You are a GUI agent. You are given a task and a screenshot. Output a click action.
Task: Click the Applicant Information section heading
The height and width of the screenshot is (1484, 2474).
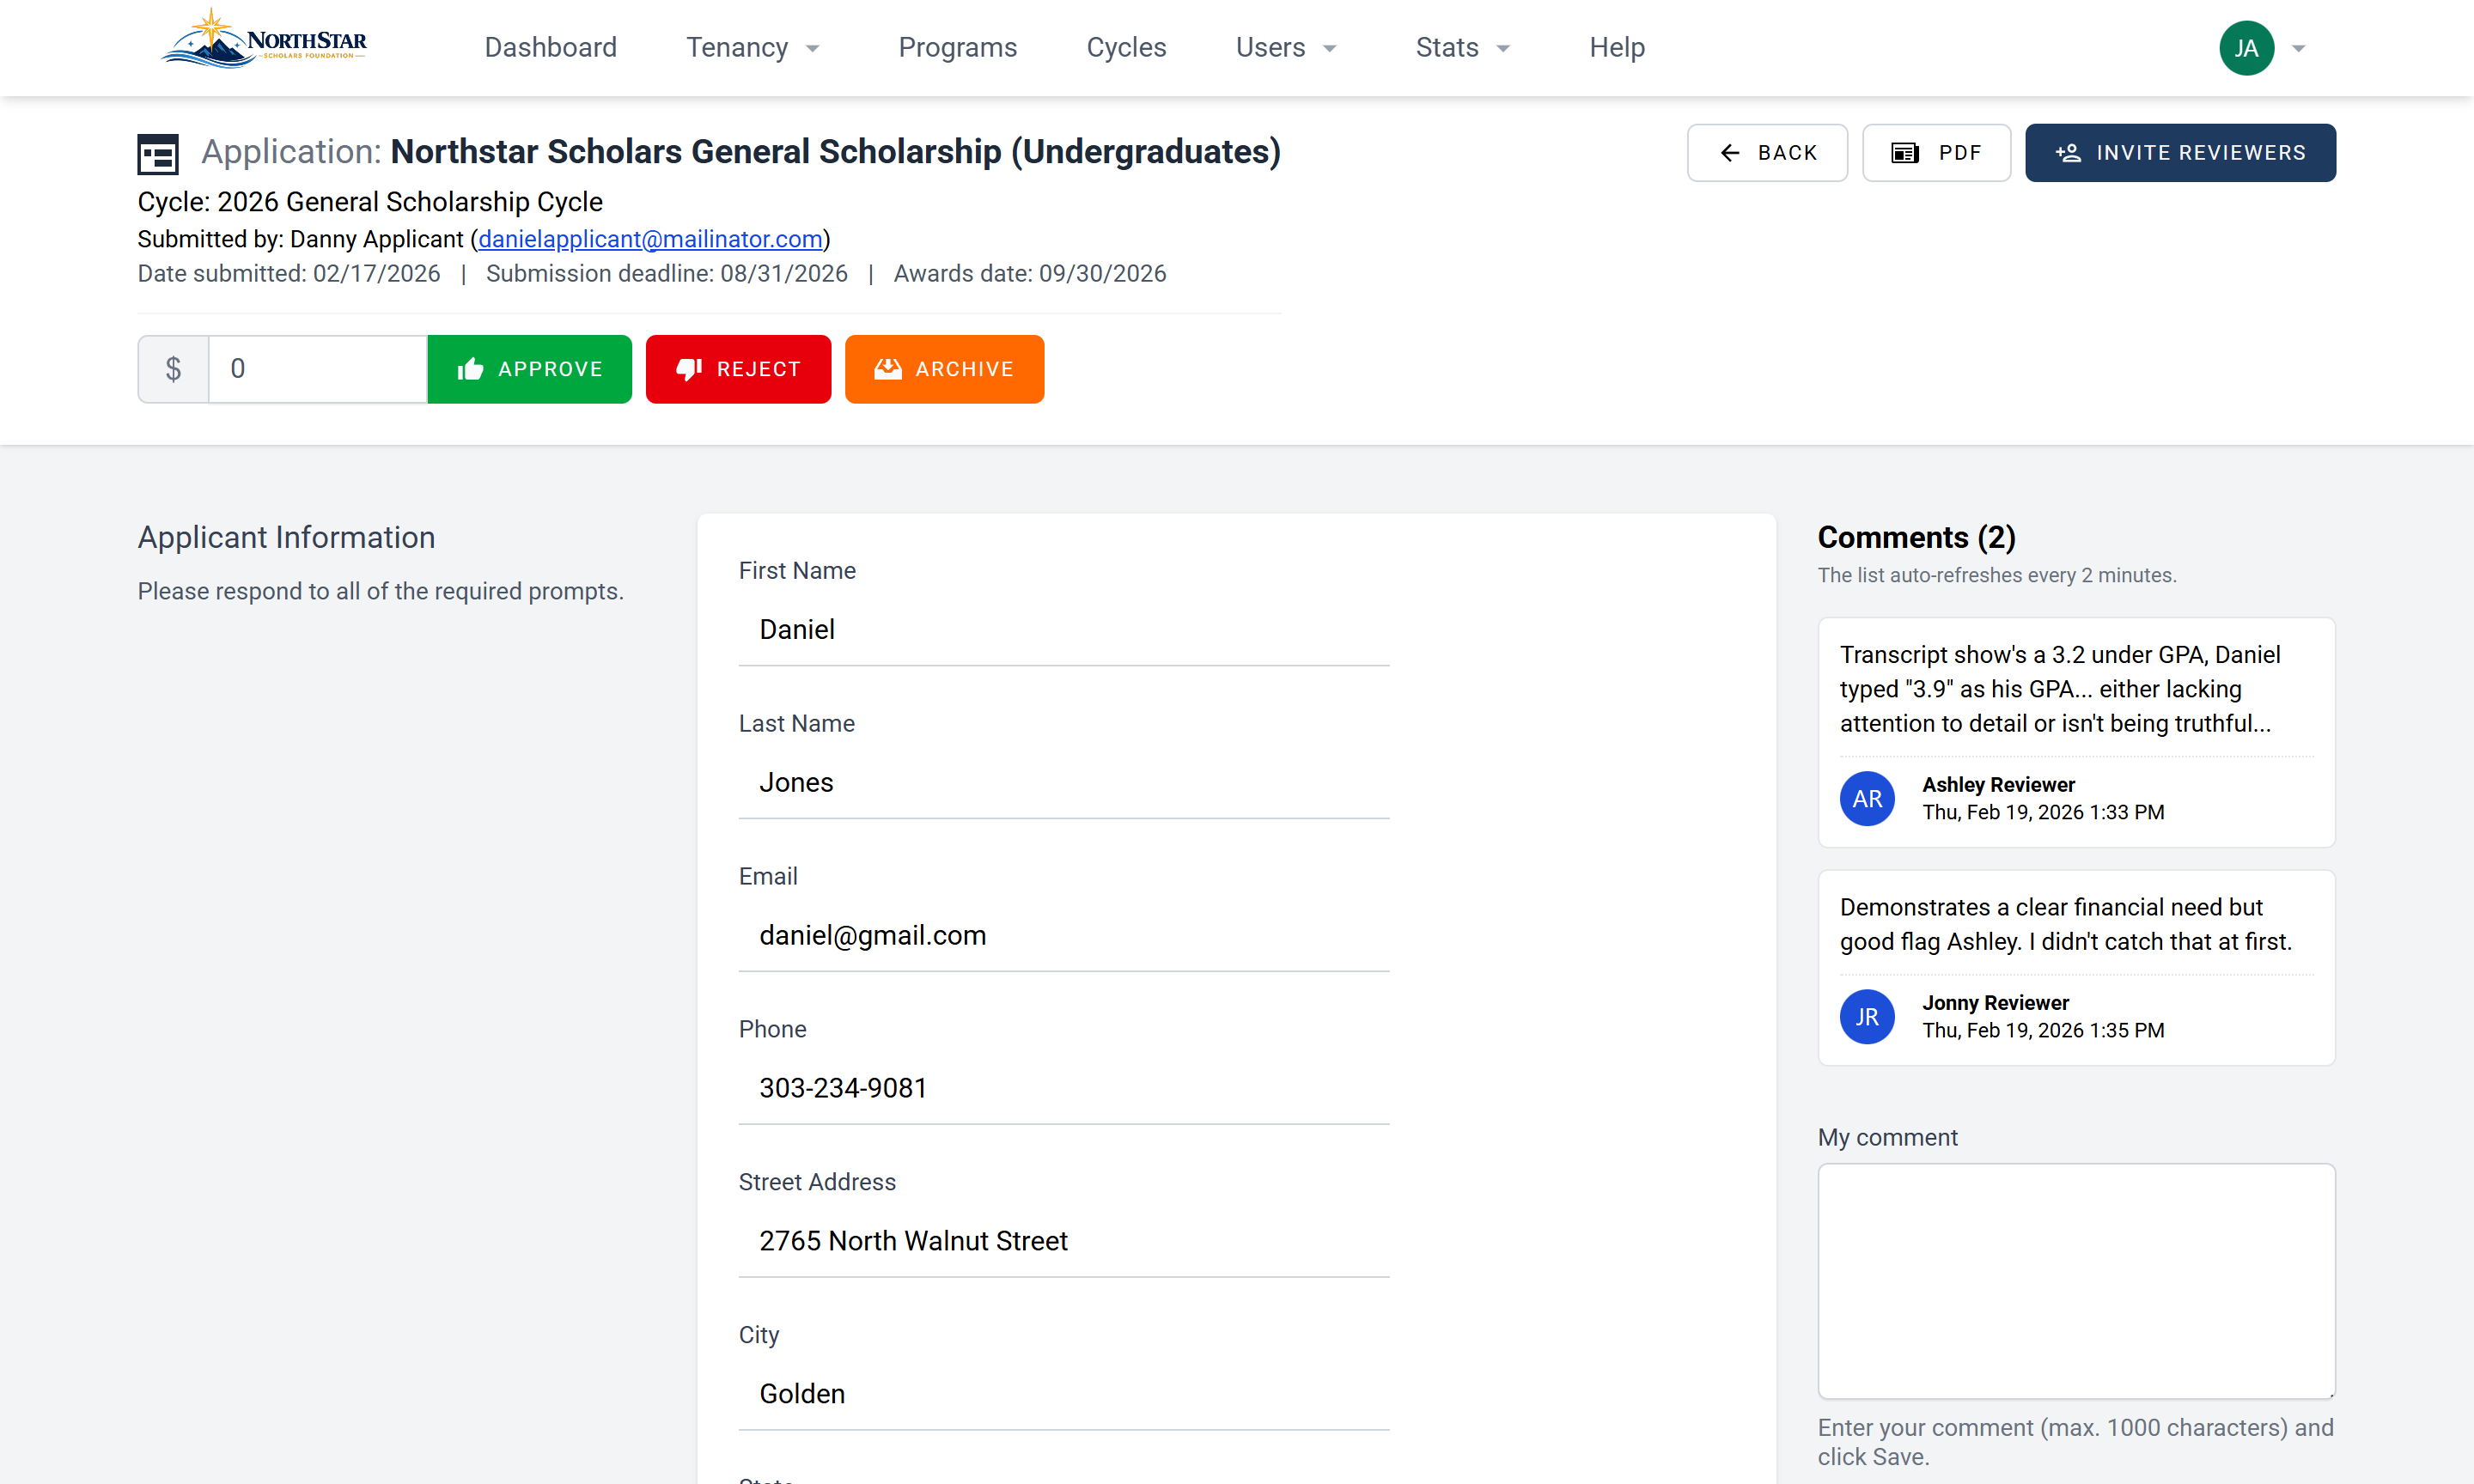coord(286,538)
